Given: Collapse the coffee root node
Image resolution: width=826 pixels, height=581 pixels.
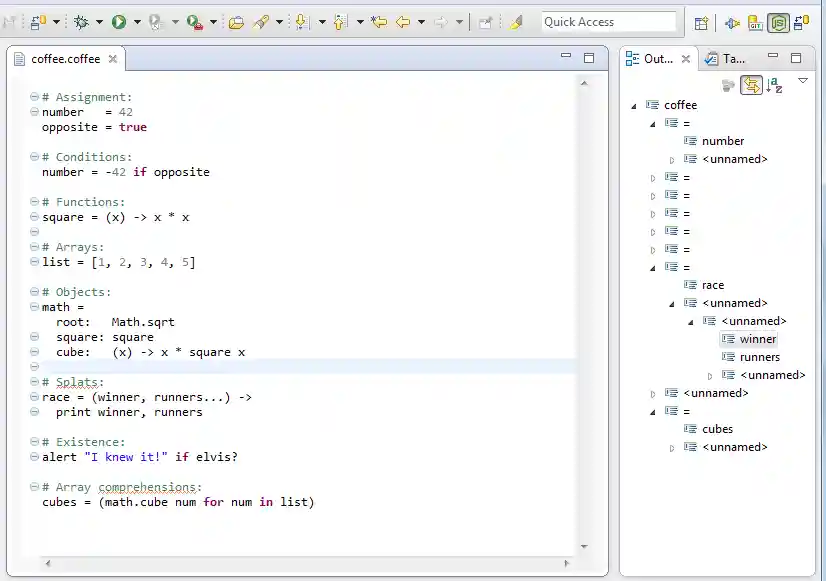Looking at the screenshot, I should (x=634, y=105).
